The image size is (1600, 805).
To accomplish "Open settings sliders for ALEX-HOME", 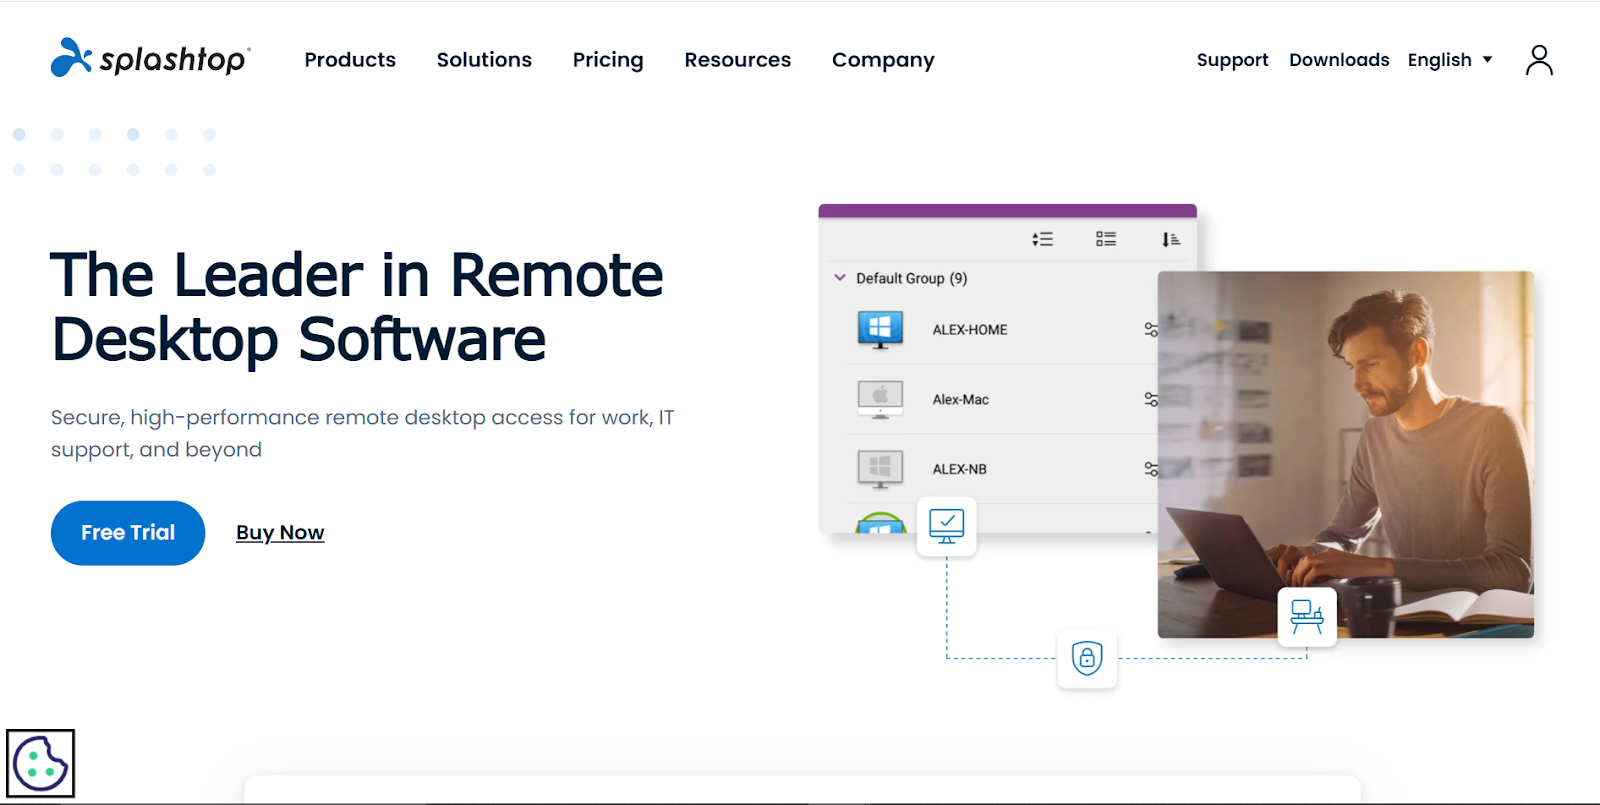I will [x=1150, y=329].
